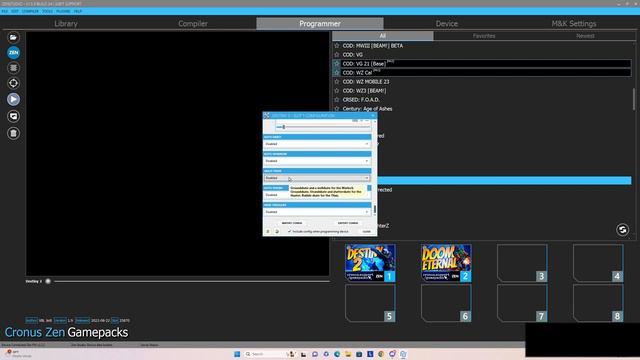
Task: Click the small trash icon at dialog bottom
Action: pos(268,231)
